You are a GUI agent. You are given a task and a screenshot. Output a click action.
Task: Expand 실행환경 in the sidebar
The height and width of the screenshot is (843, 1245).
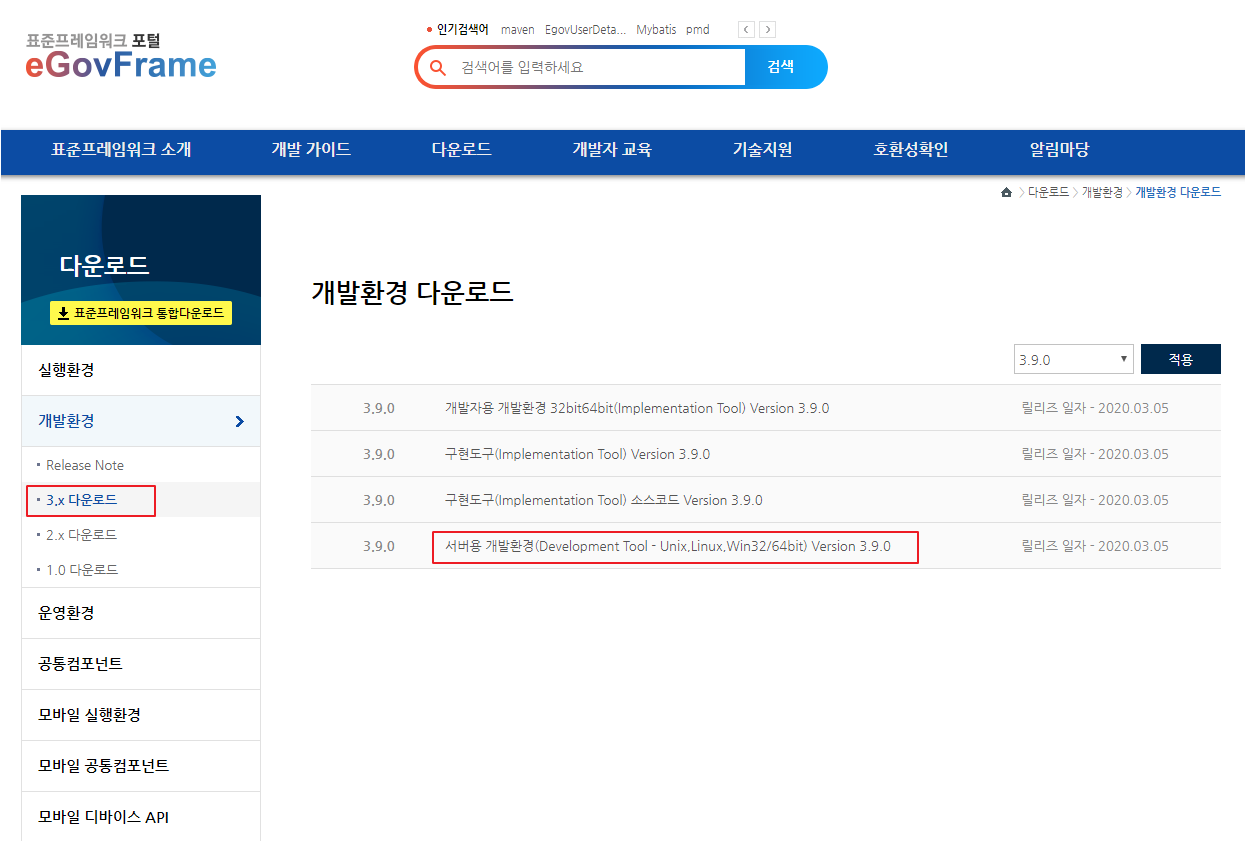click(66, 370)
